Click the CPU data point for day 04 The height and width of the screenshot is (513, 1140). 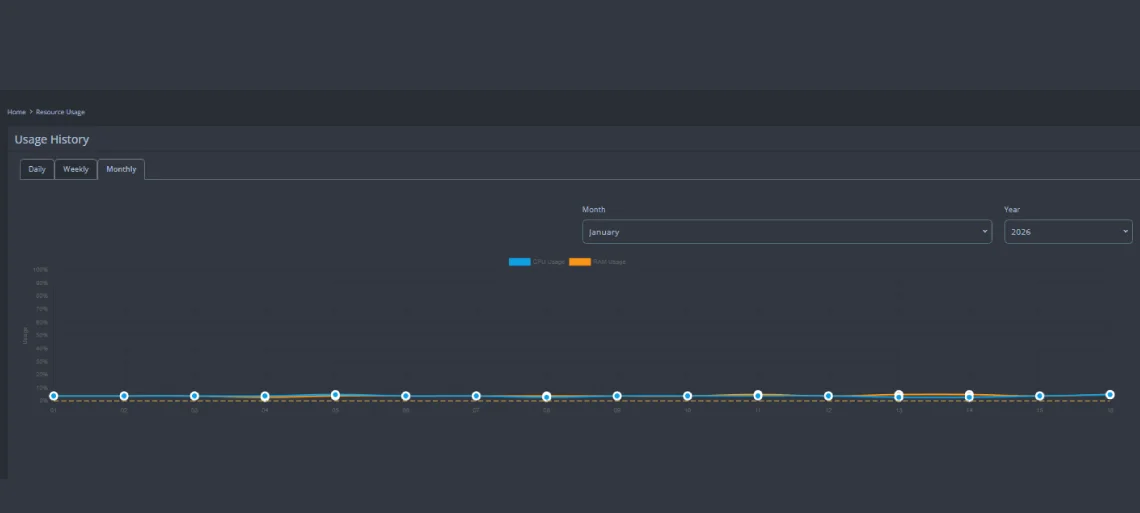click(265, 397)
